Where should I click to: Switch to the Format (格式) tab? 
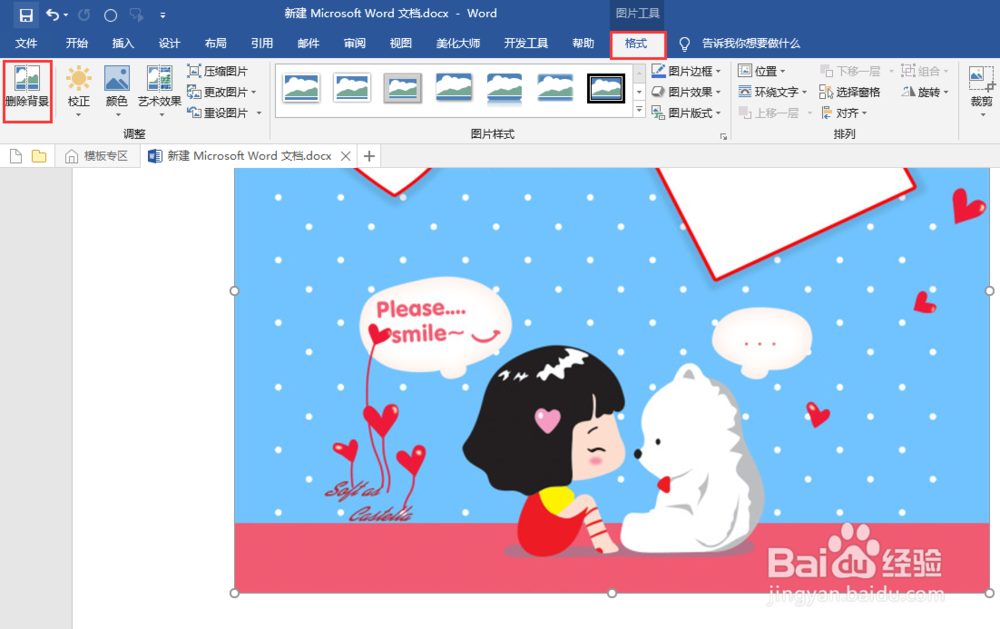[636, 43]
